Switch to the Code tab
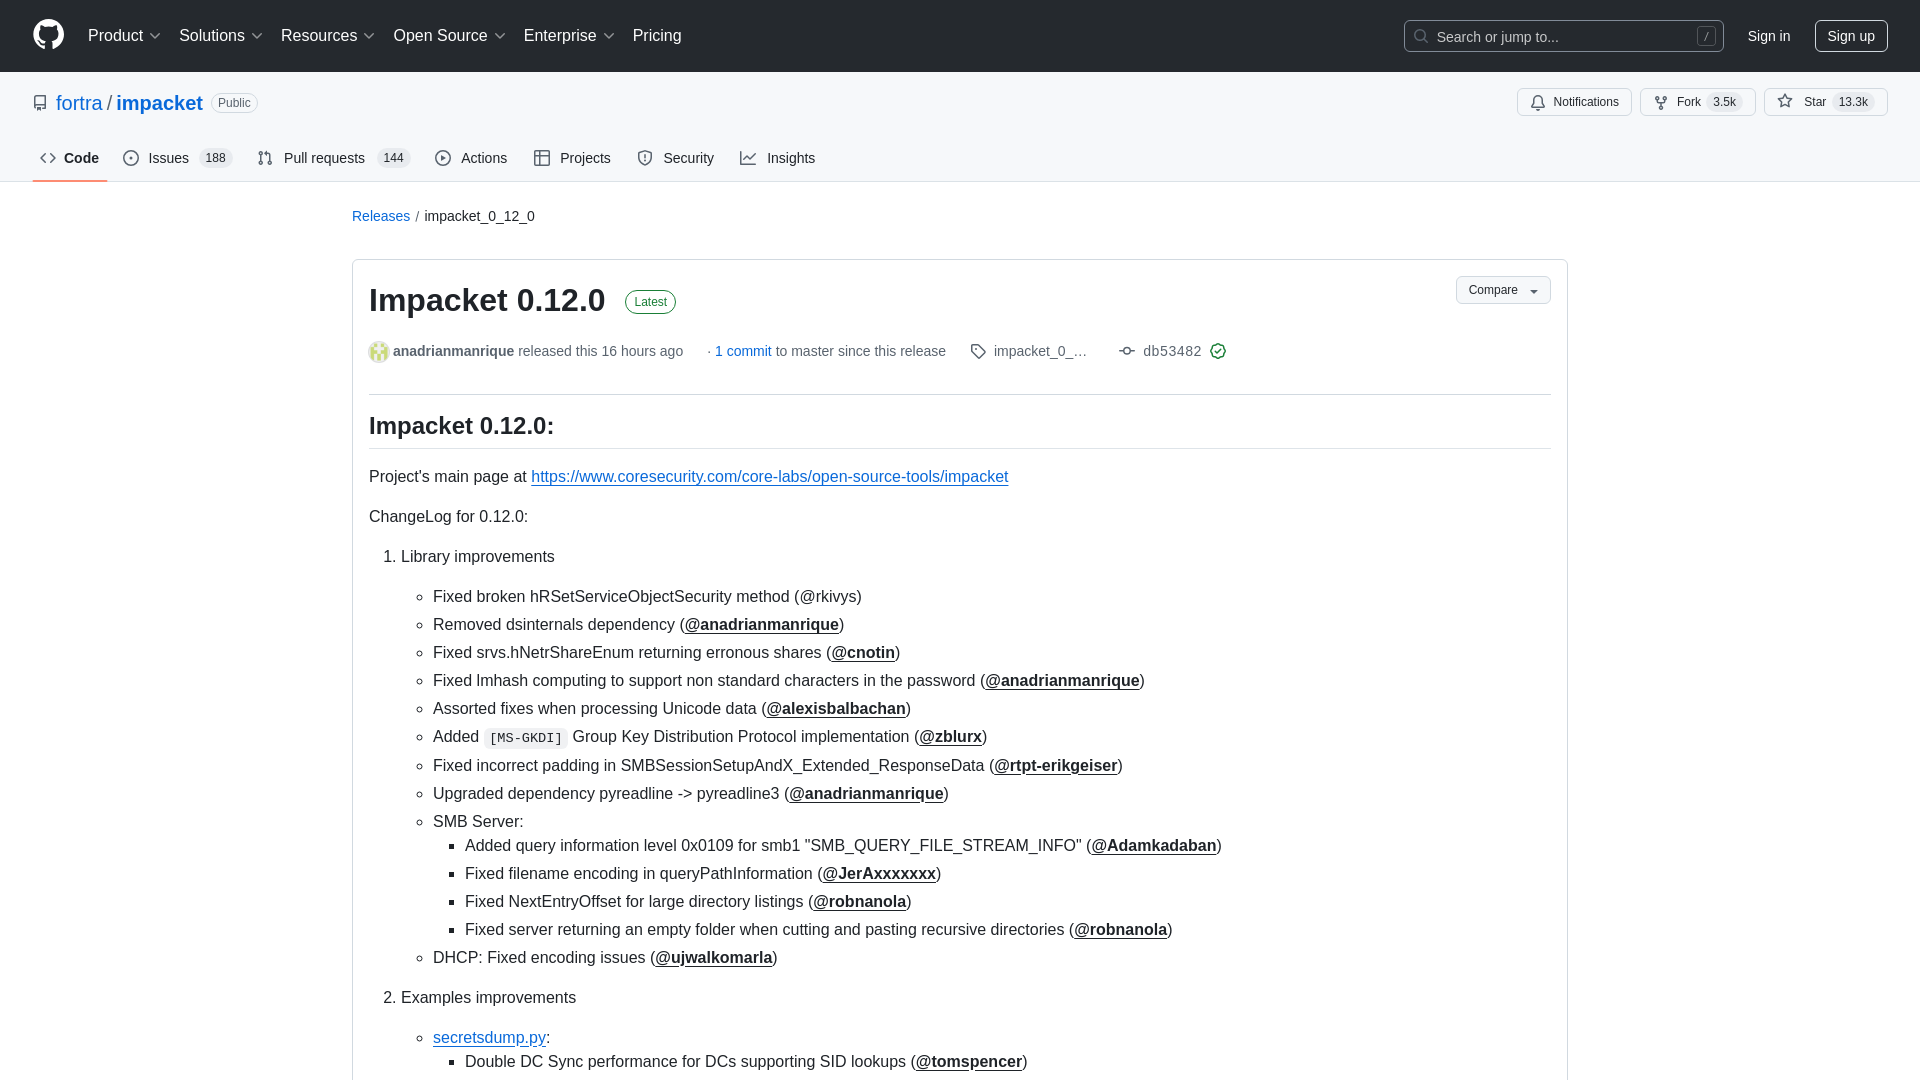This screenshot has width=1920, height=1080. point(70,158)
